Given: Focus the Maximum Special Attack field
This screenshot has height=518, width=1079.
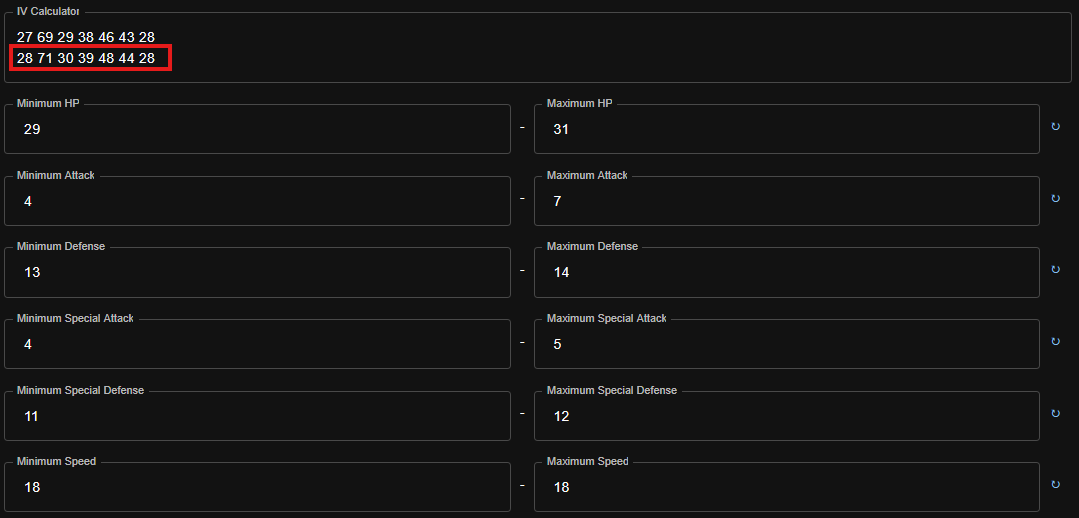Looking at the screenshot, I should [x=786, y=345].
